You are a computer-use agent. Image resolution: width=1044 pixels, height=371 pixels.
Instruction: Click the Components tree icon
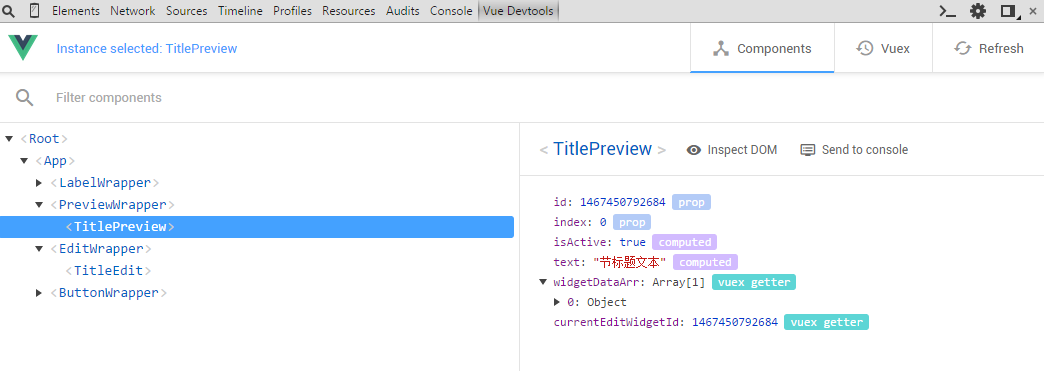pyautogui.click(x=721, y=49)
